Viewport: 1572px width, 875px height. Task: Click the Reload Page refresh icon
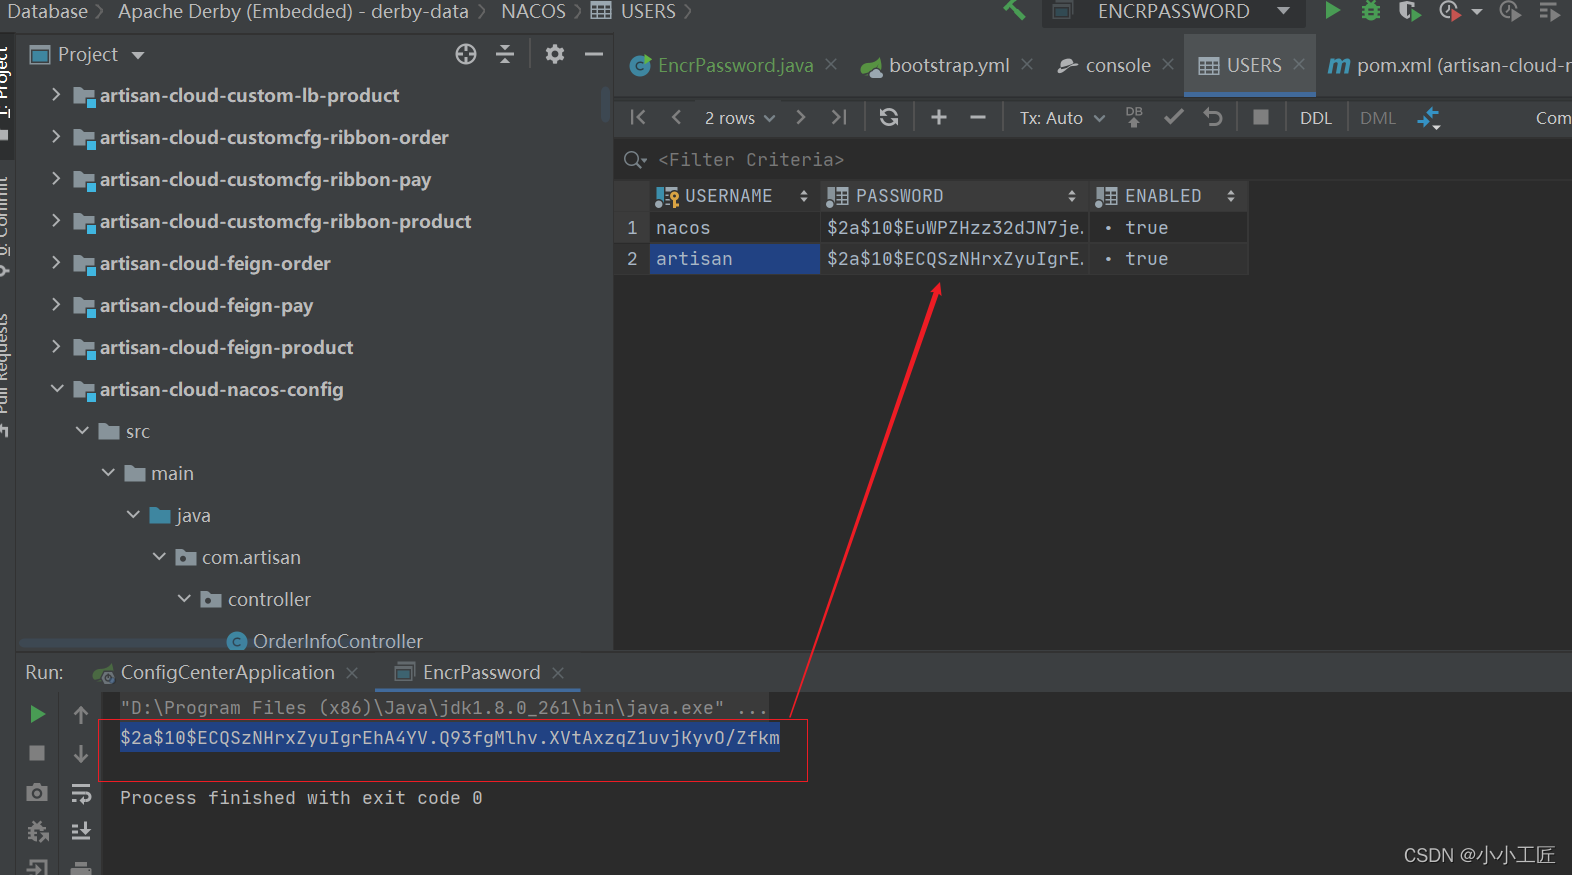point(888,118)
